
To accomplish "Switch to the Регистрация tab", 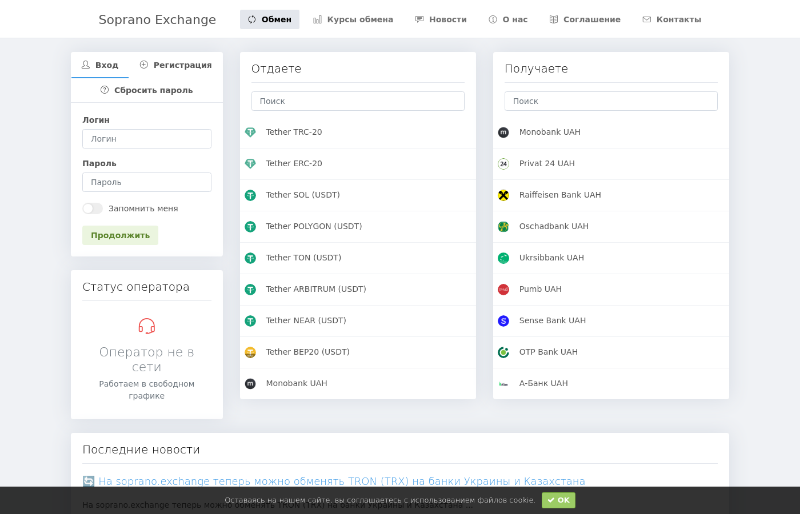I will pos(176,65).
